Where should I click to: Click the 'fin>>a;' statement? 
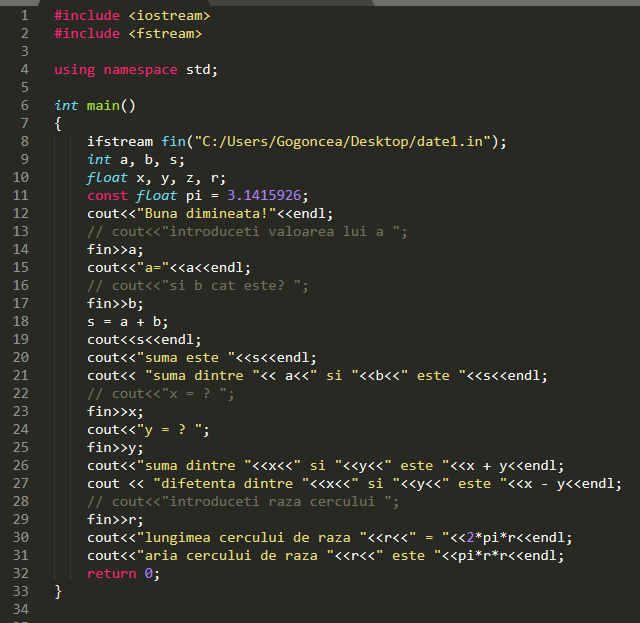115,249
